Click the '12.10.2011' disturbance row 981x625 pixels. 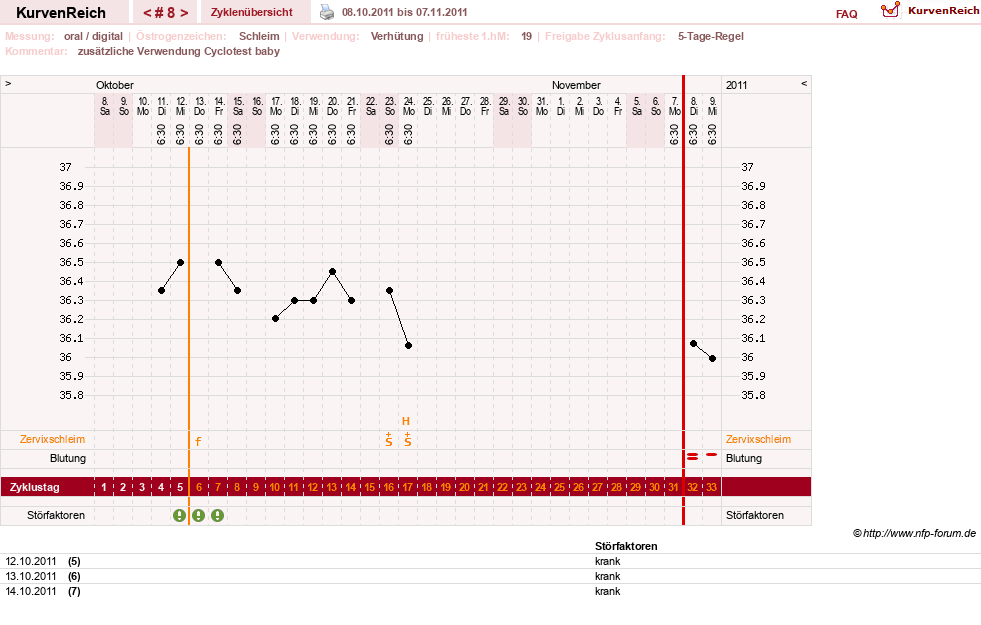click(490, 561)
